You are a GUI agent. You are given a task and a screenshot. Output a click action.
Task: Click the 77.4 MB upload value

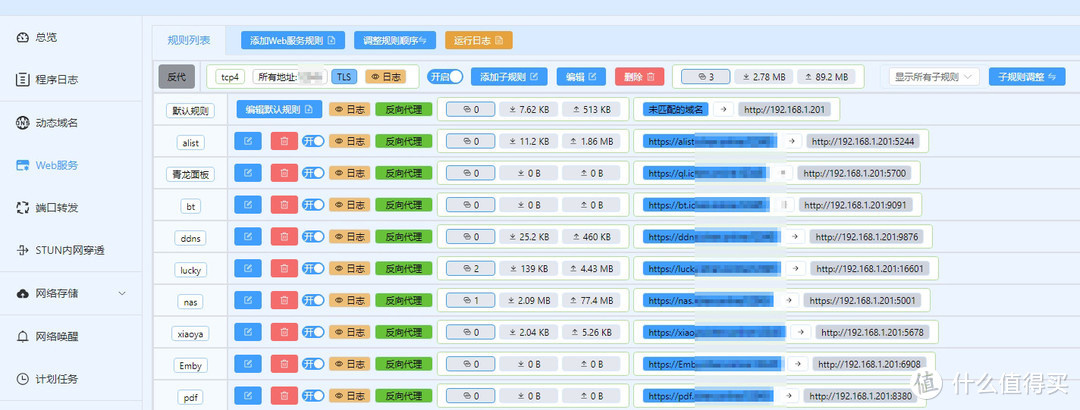click(592, 300)
